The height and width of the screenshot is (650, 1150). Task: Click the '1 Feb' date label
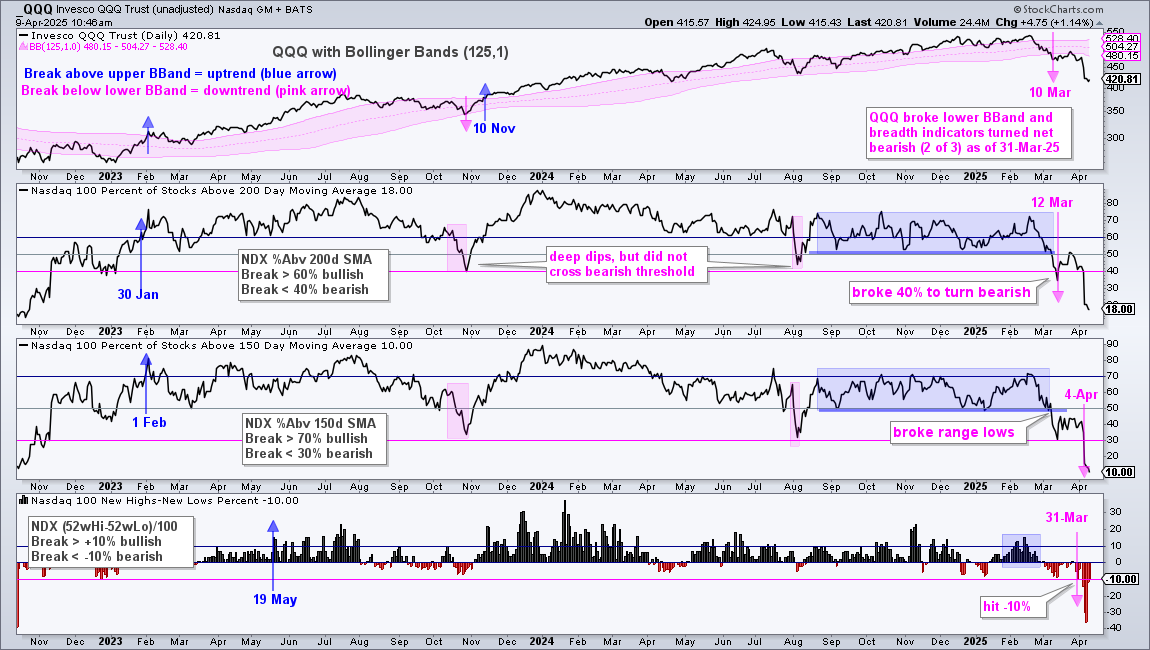pyautogui.click(x=149, y=423)
